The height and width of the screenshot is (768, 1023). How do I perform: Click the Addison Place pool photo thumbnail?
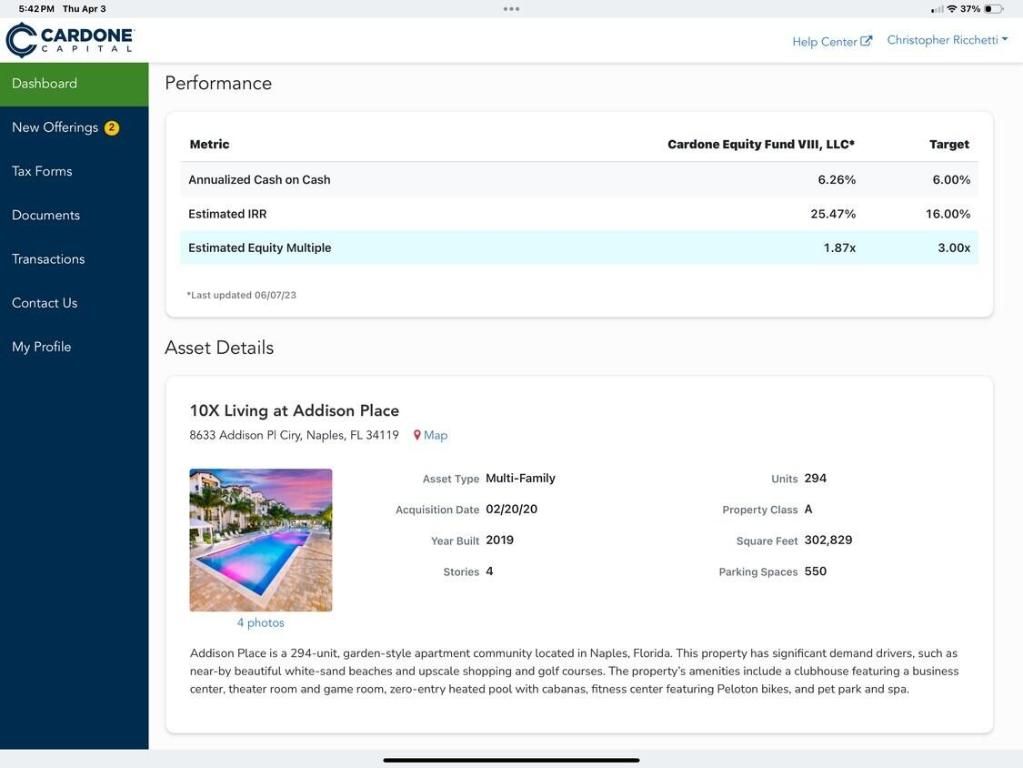coord(260,539)
